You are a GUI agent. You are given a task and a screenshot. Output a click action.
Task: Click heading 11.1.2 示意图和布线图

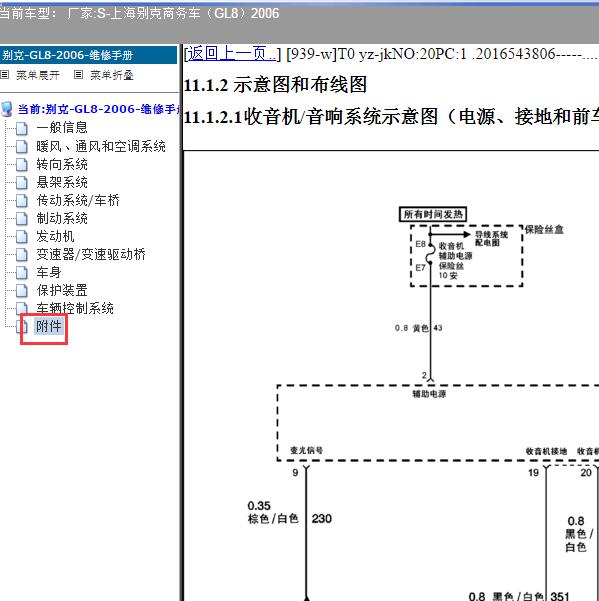pyautogui.click(x=275, y=85)
